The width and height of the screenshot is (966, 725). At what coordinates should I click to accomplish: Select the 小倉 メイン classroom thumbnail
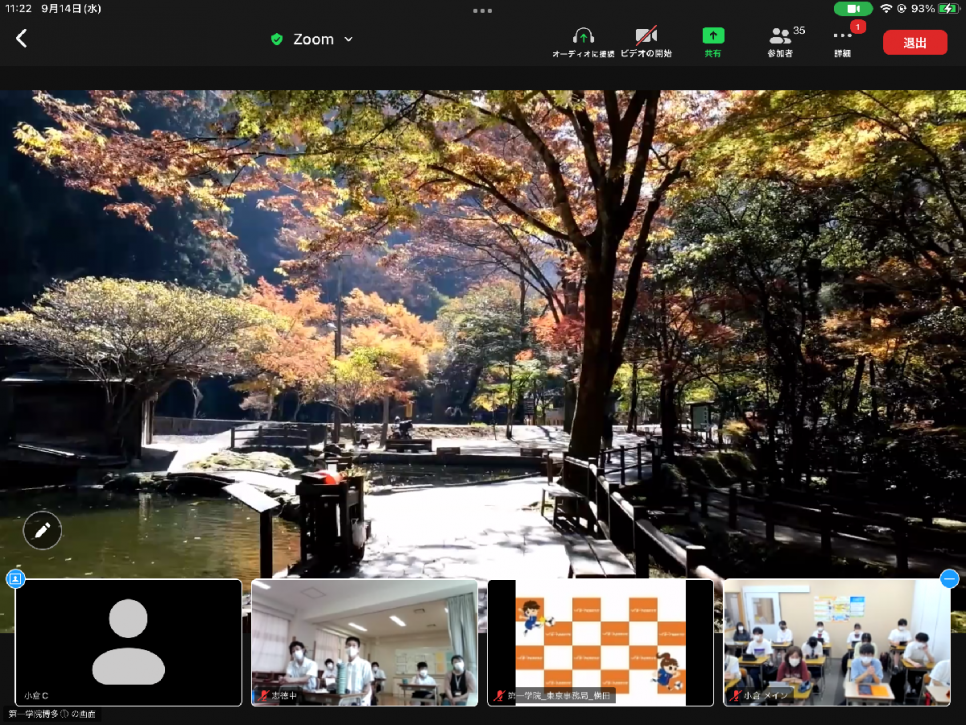[x=836, y=642]
